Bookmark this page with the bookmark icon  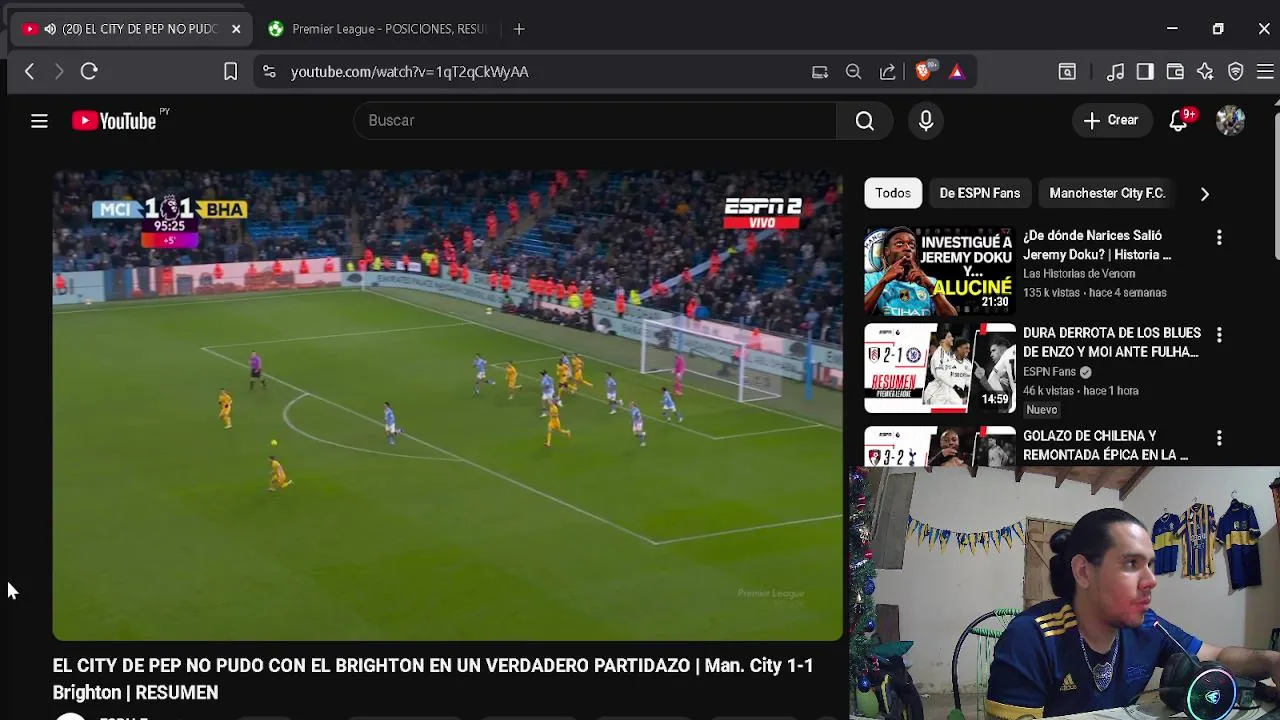pos(230,71)
